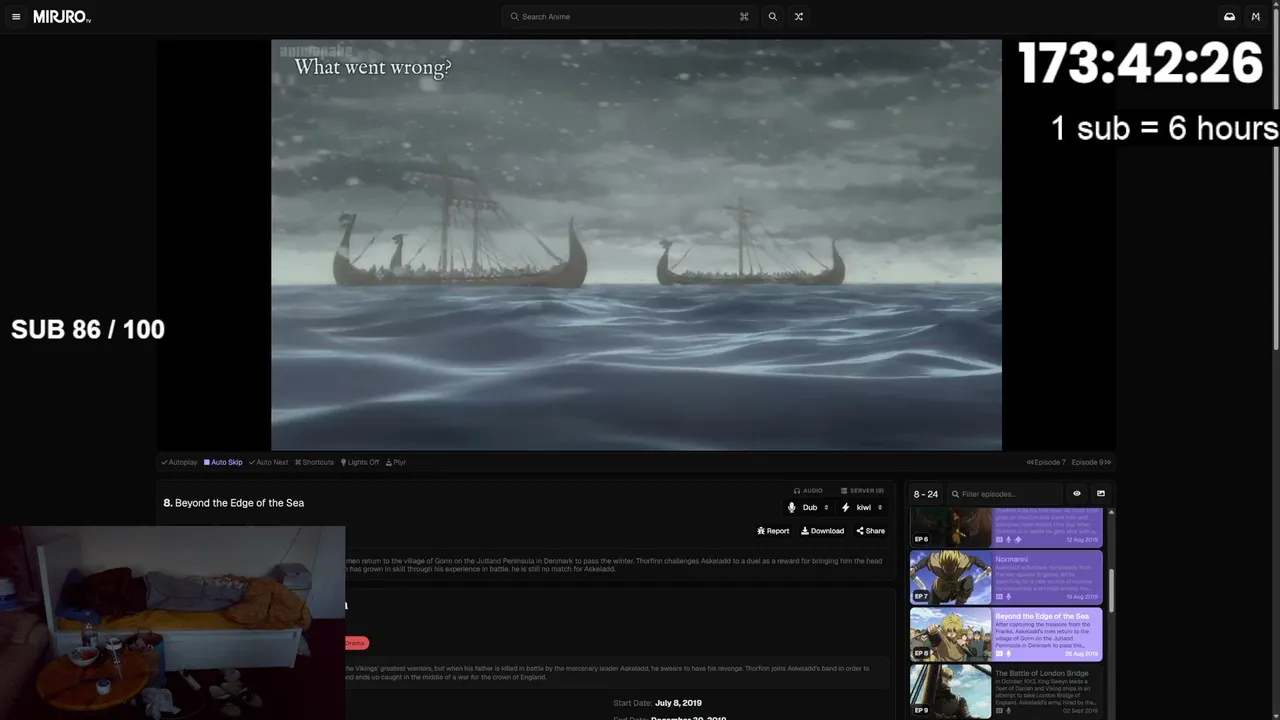The width and height of the screenshot is (1280, 720).
Task: Disable Auto Skip option
Action: coord(223,462)
